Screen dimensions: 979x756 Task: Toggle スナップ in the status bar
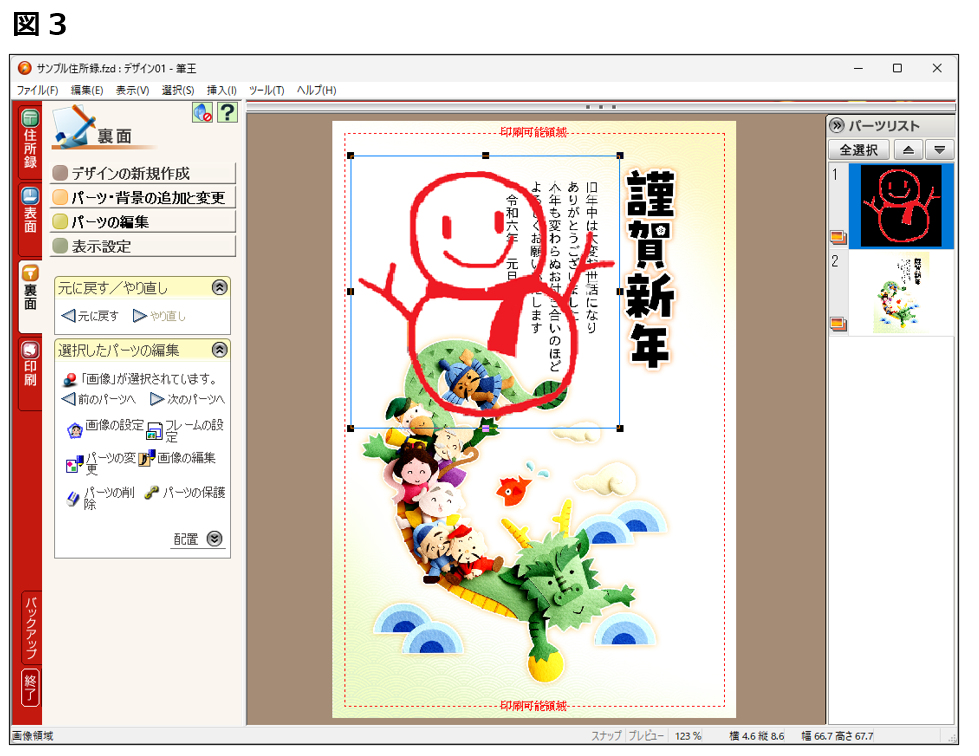click(605, 736)
